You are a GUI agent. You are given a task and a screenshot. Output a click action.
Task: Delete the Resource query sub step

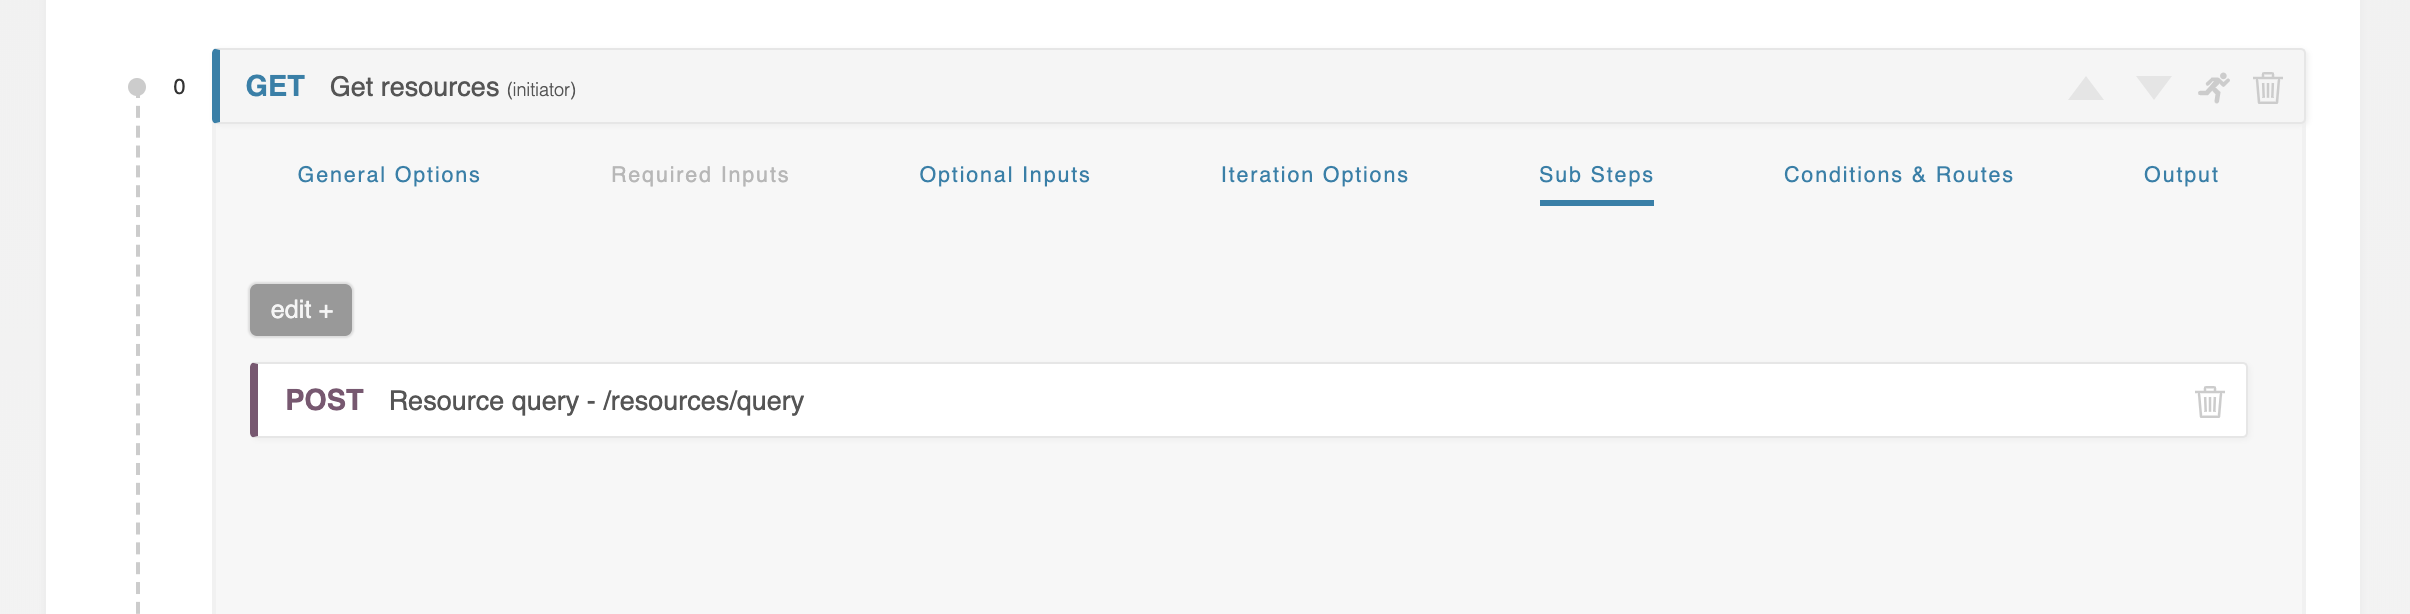(2209, 401)
